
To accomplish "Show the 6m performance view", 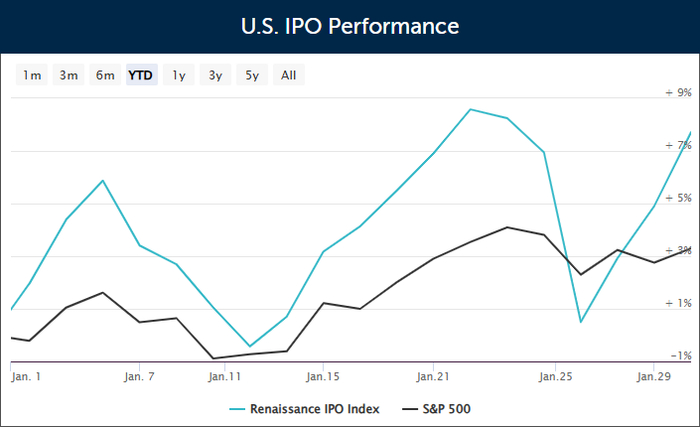I will (x=105, y=75).
